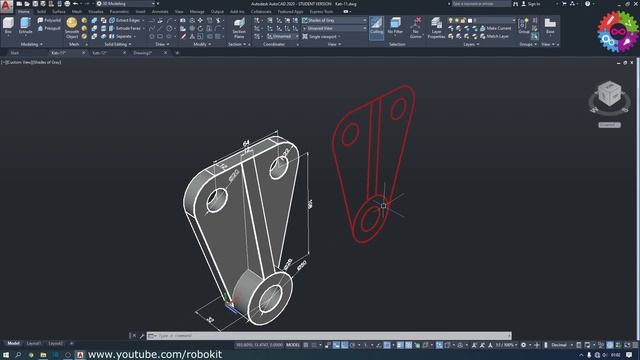The height and width of the screenshot is (360, 640).
Task: Click the viewport label Custom View Shades of Gray
Action: point(31,62)
